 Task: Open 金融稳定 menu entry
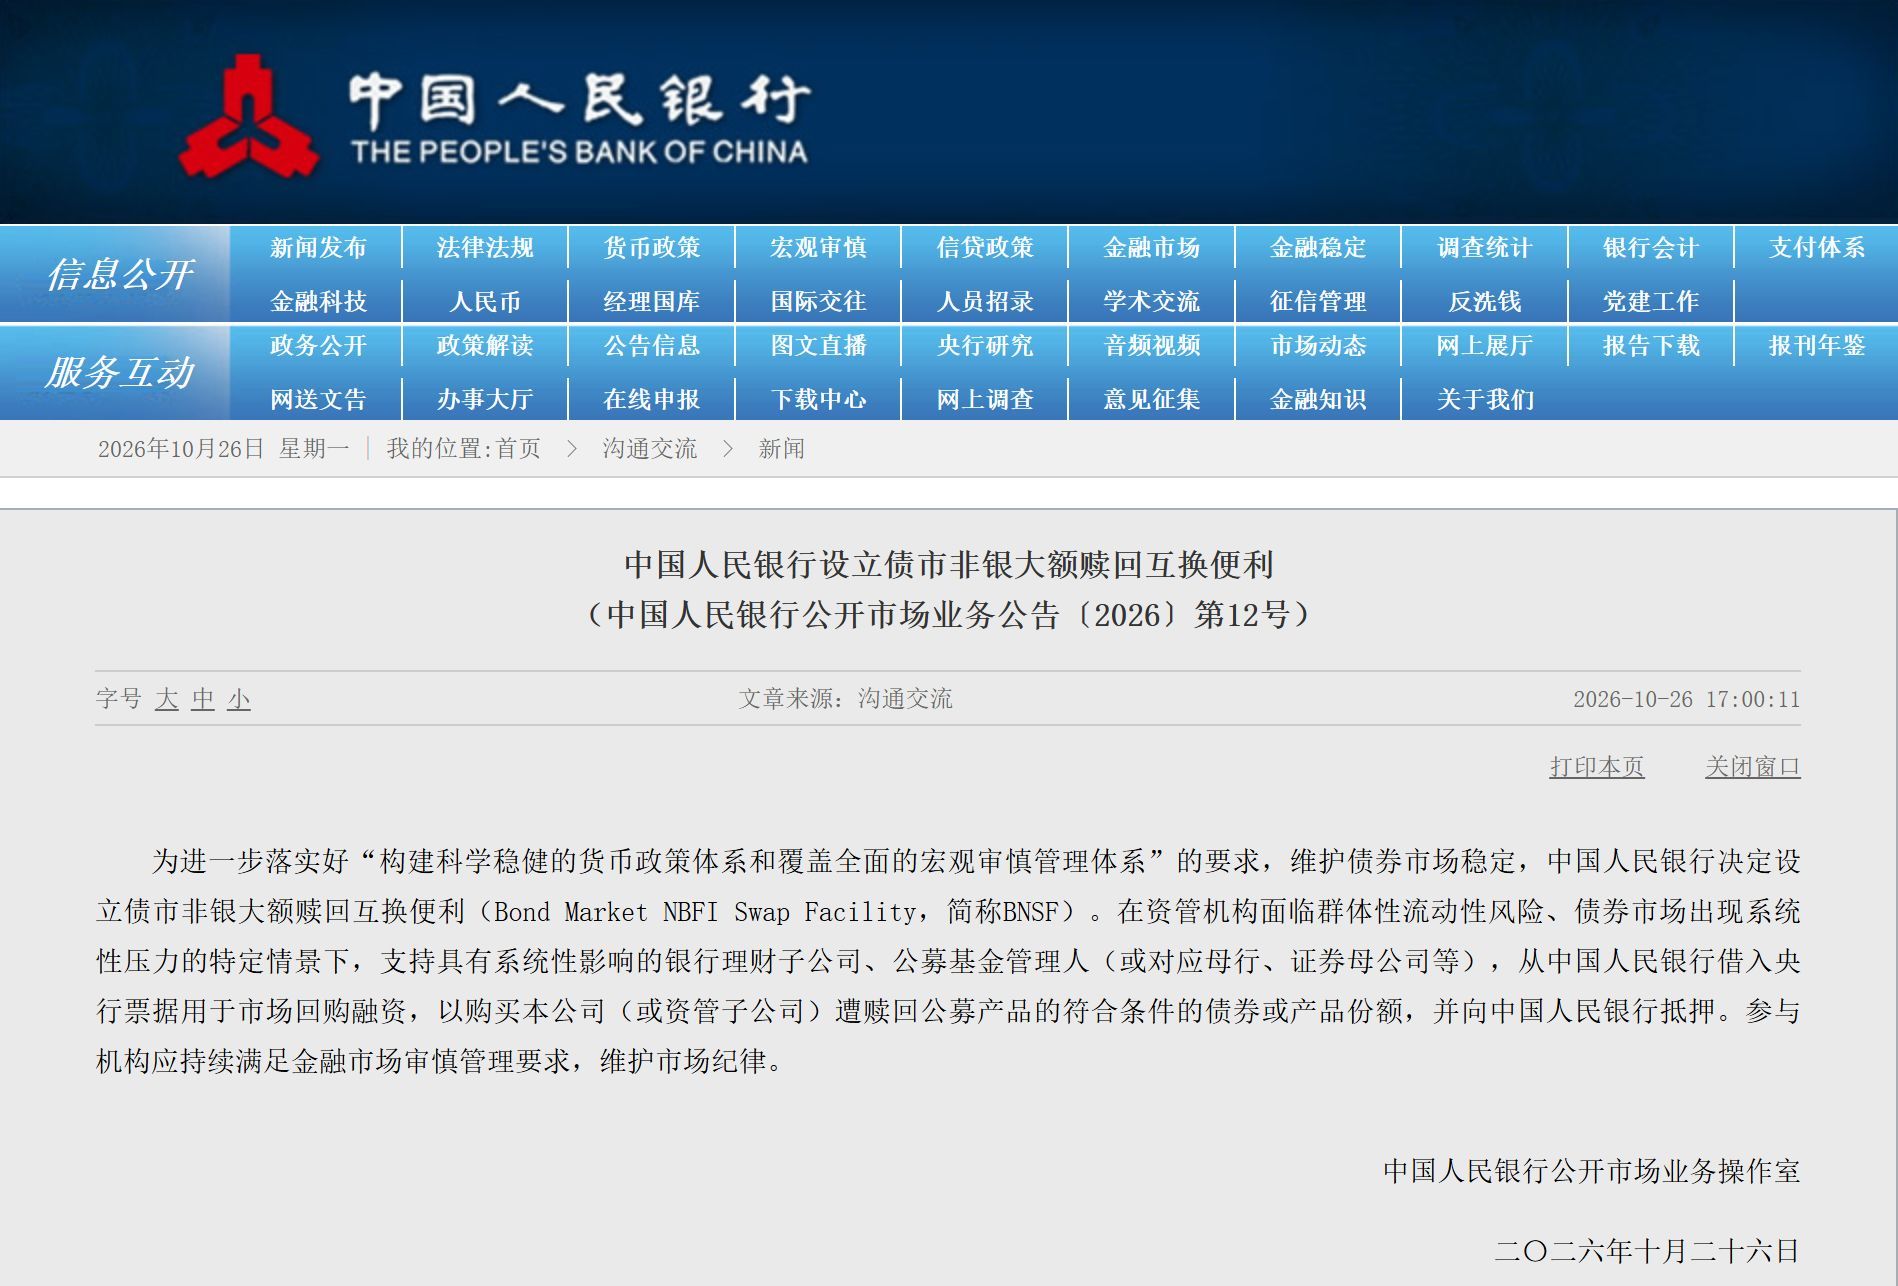tap(1318, 248)
